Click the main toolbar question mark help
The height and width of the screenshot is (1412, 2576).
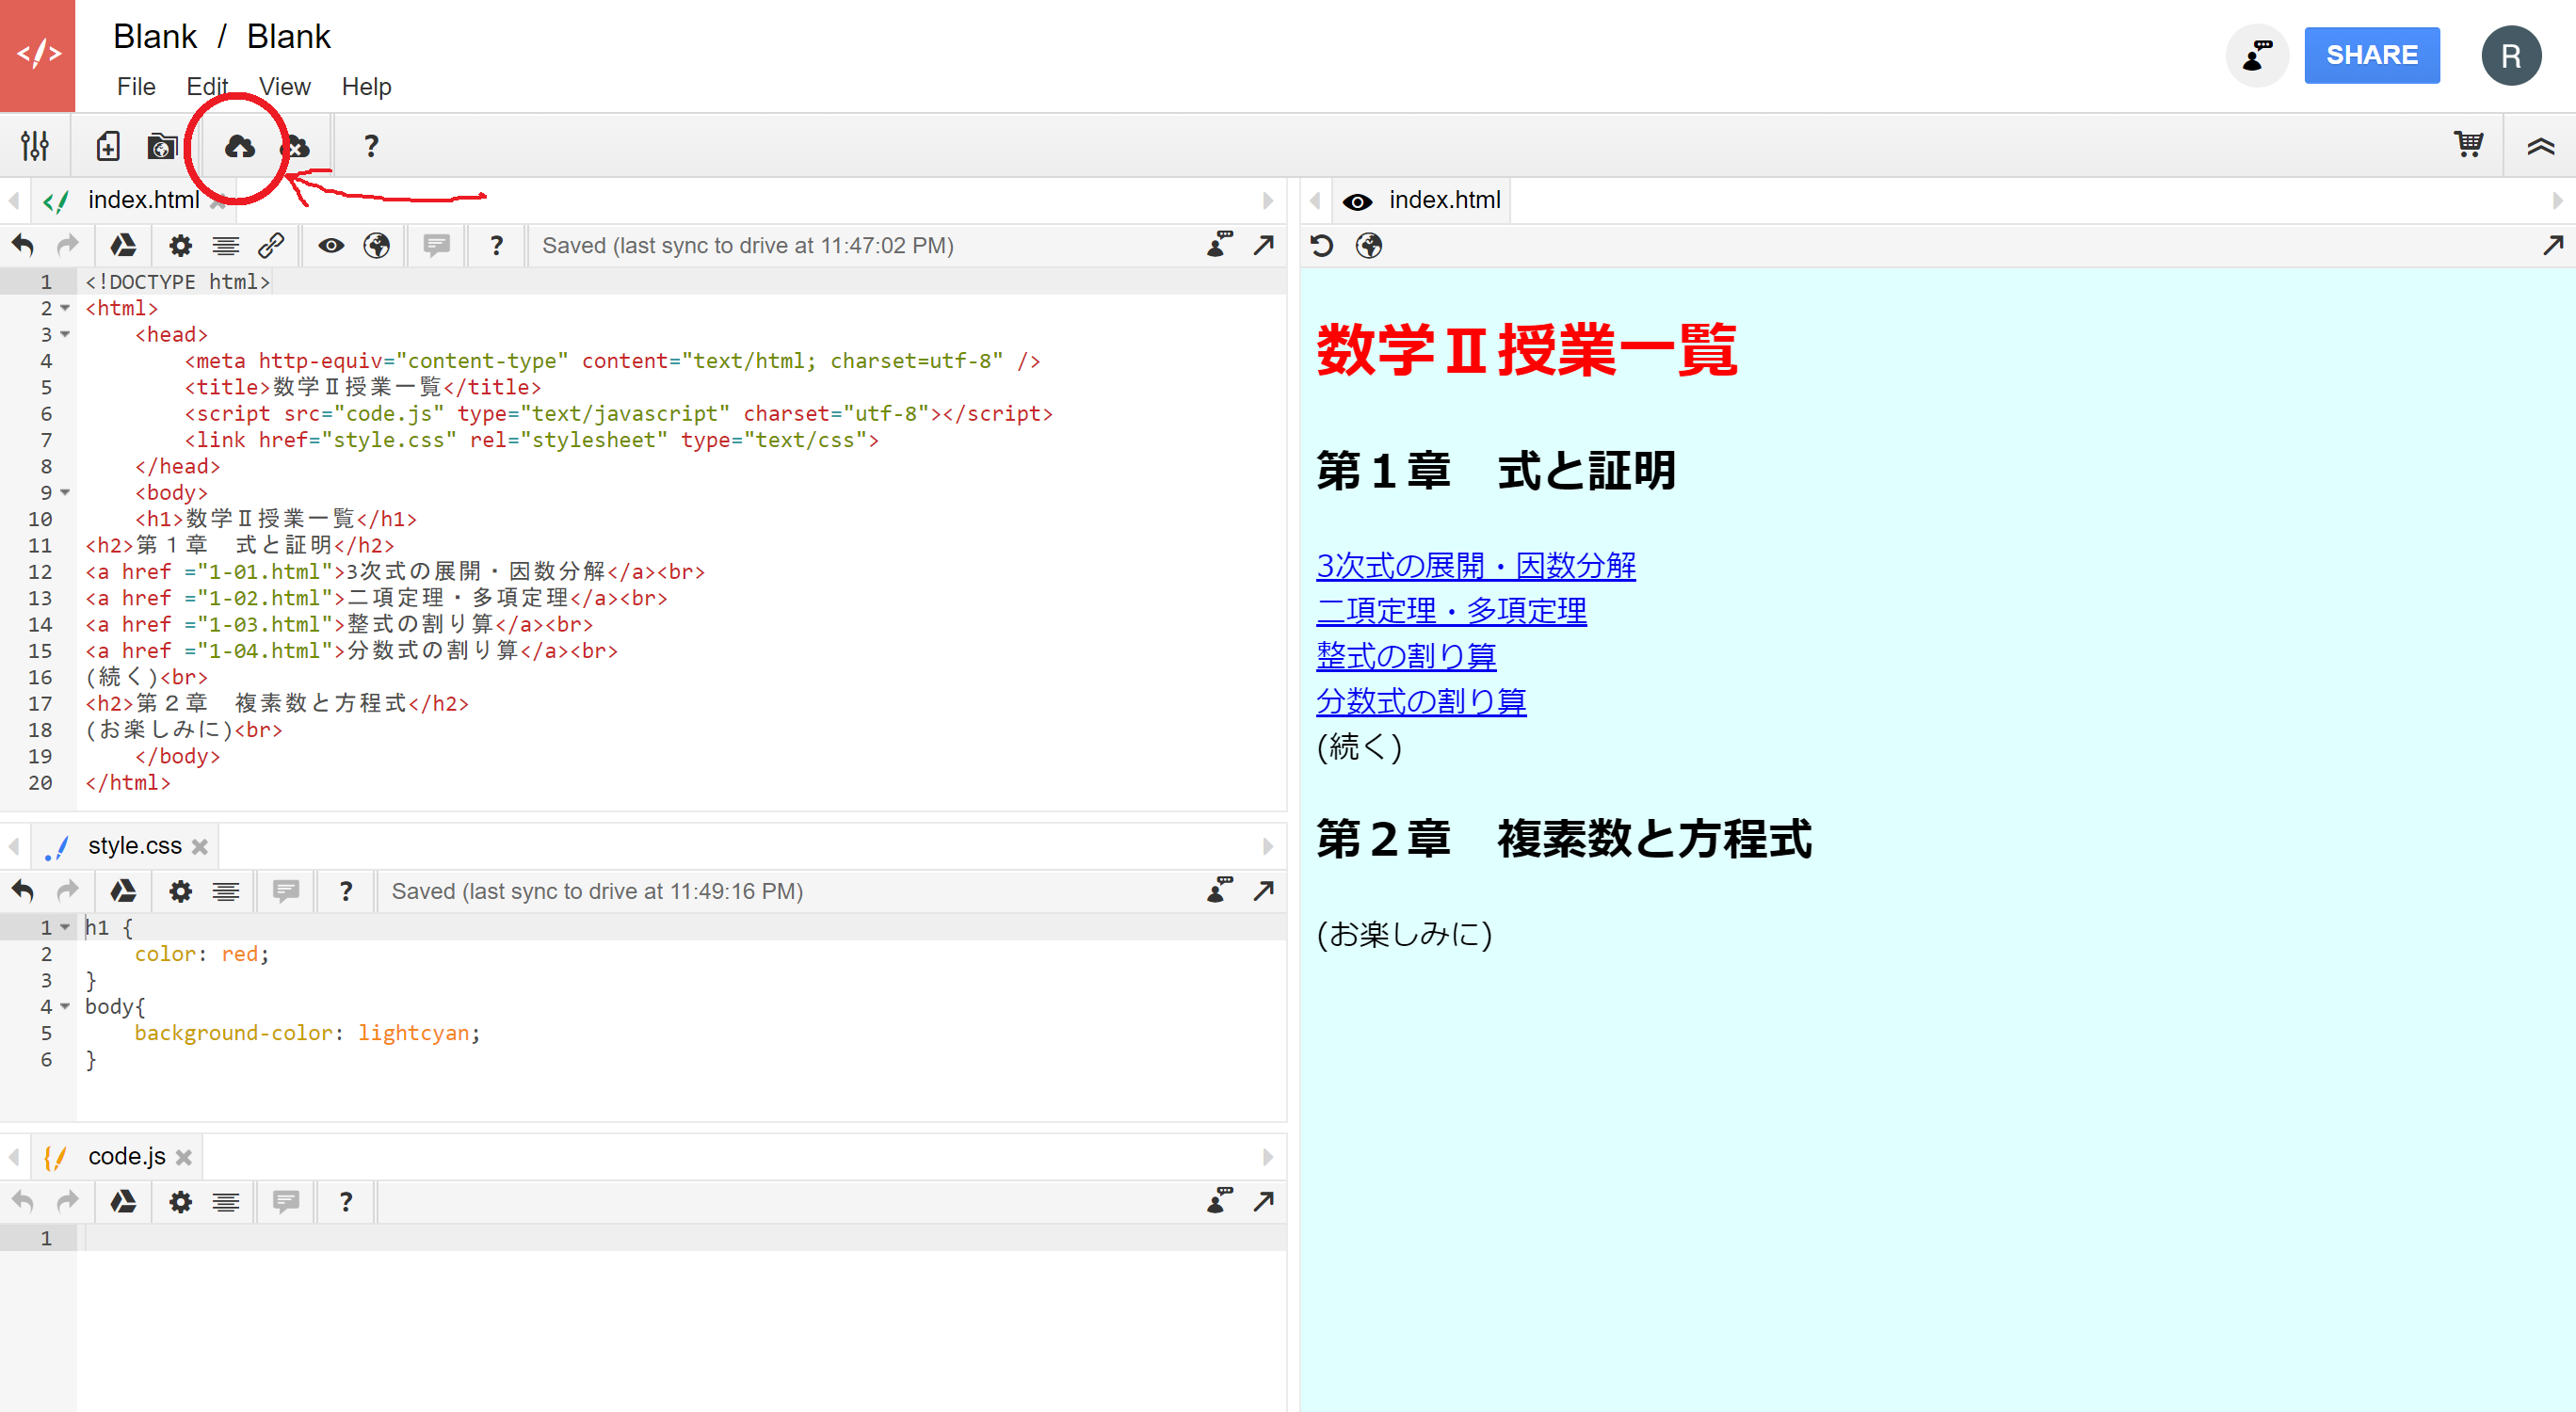click(371, 146)
